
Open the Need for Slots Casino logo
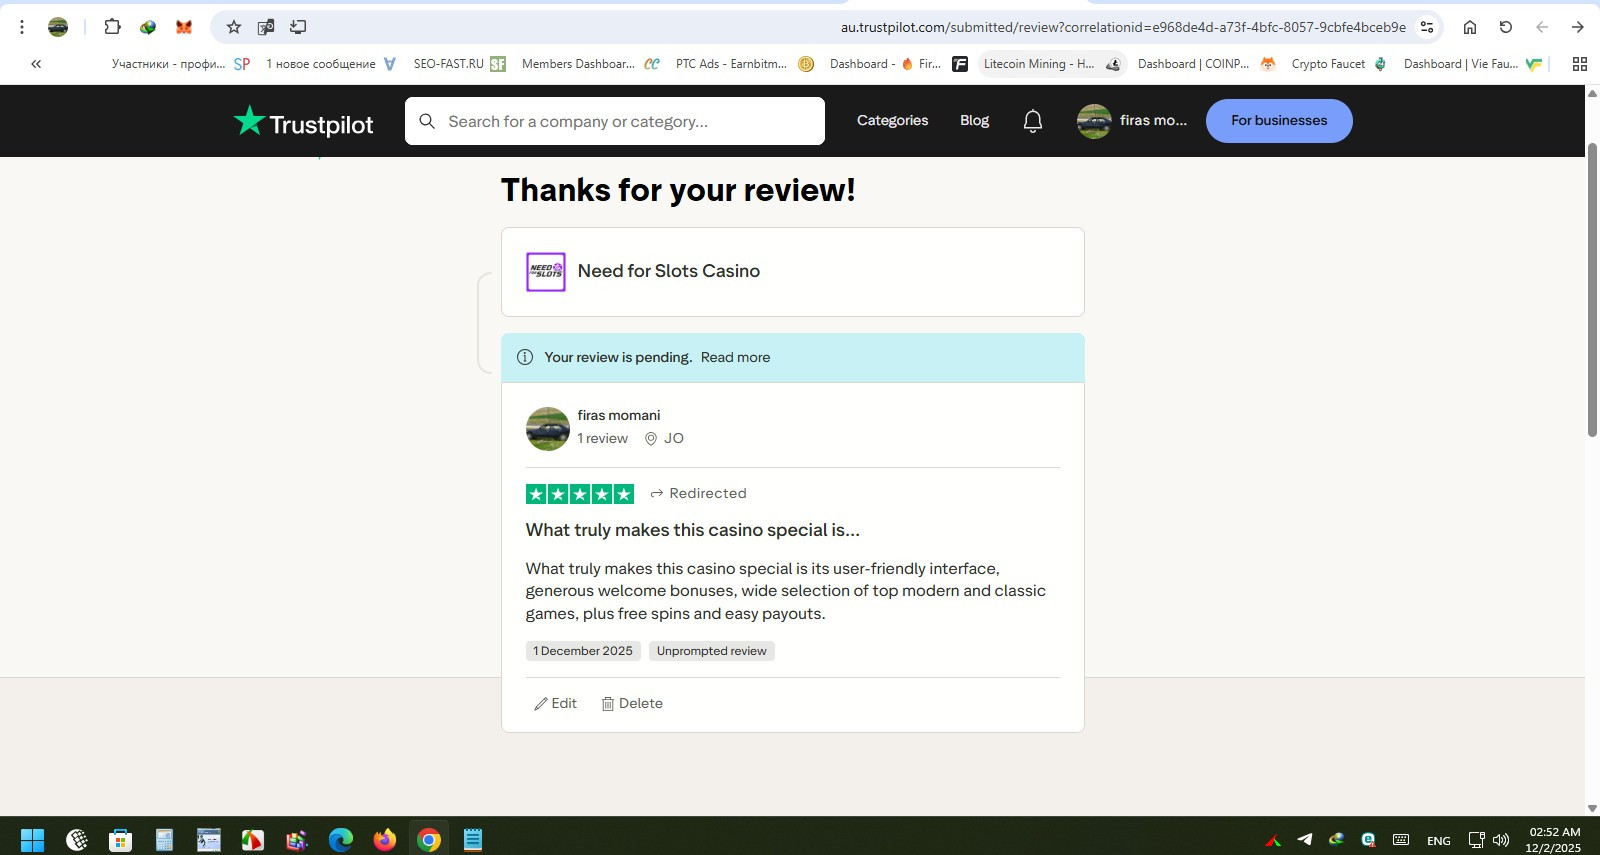click(546, 272)
